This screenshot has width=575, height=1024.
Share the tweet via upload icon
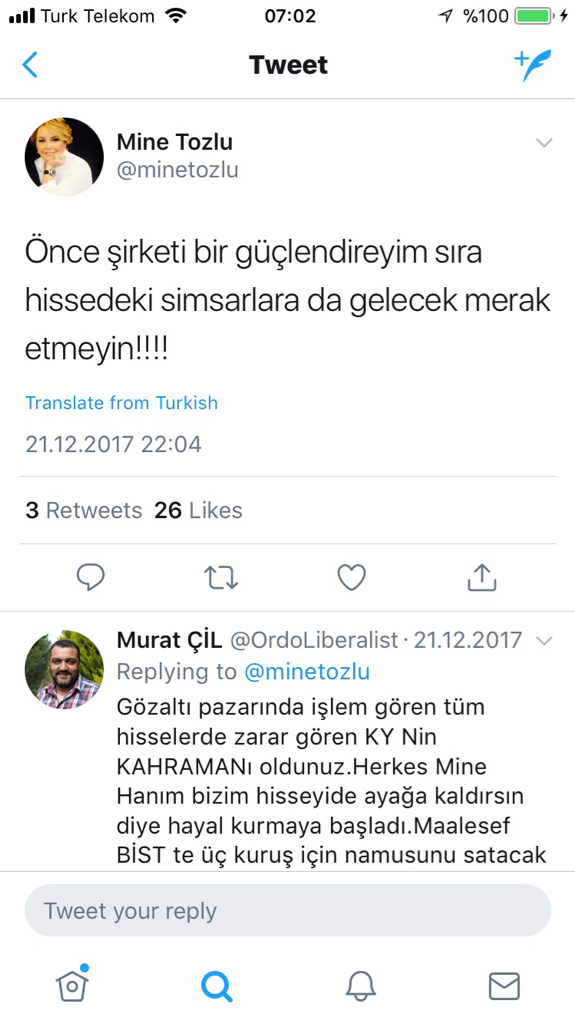pyautogui.click(x=482, y=577)
